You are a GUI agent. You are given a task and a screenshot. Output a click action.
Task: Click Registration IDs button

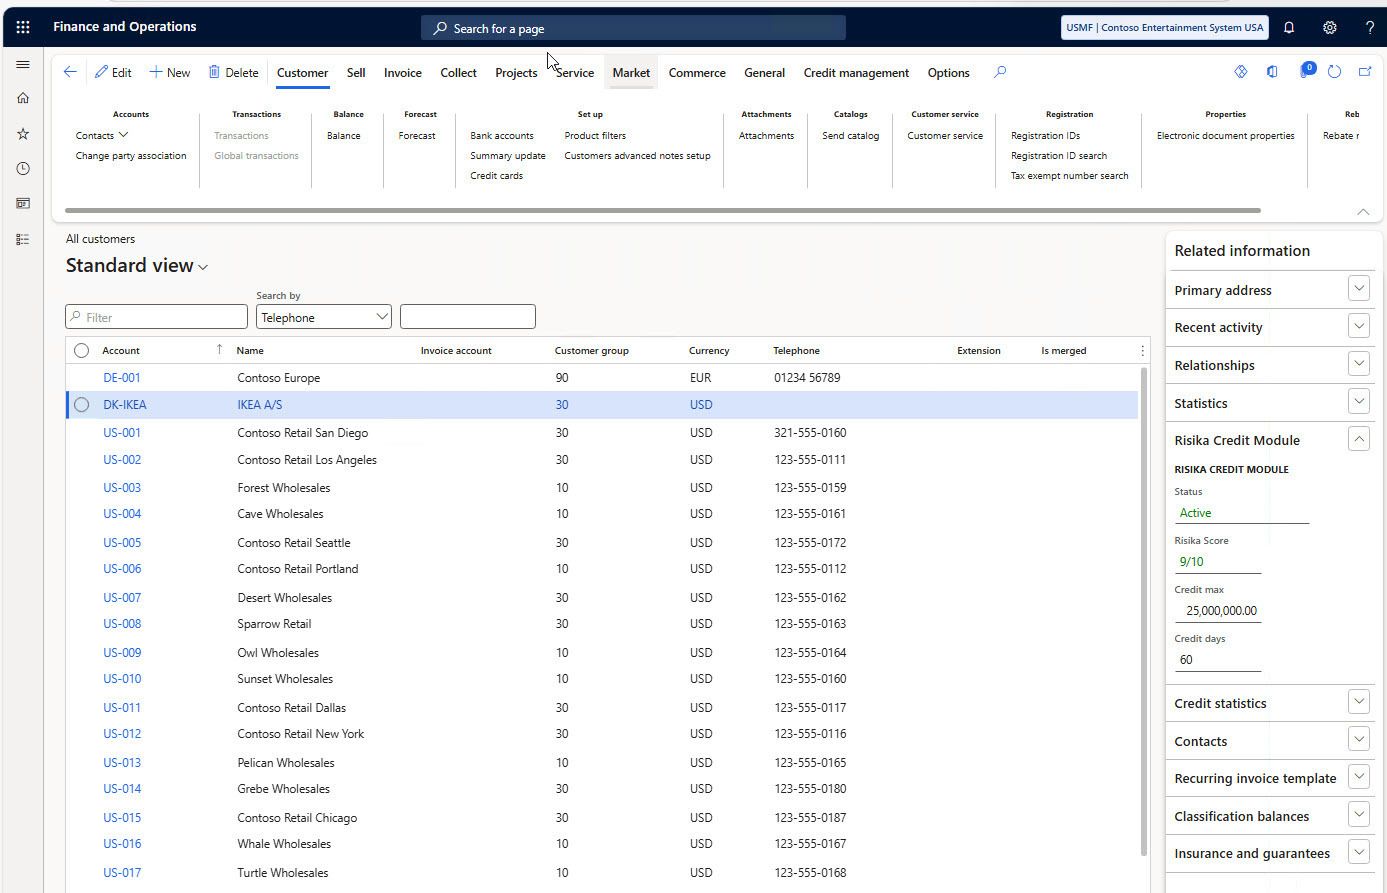[x=1045, y=135]
